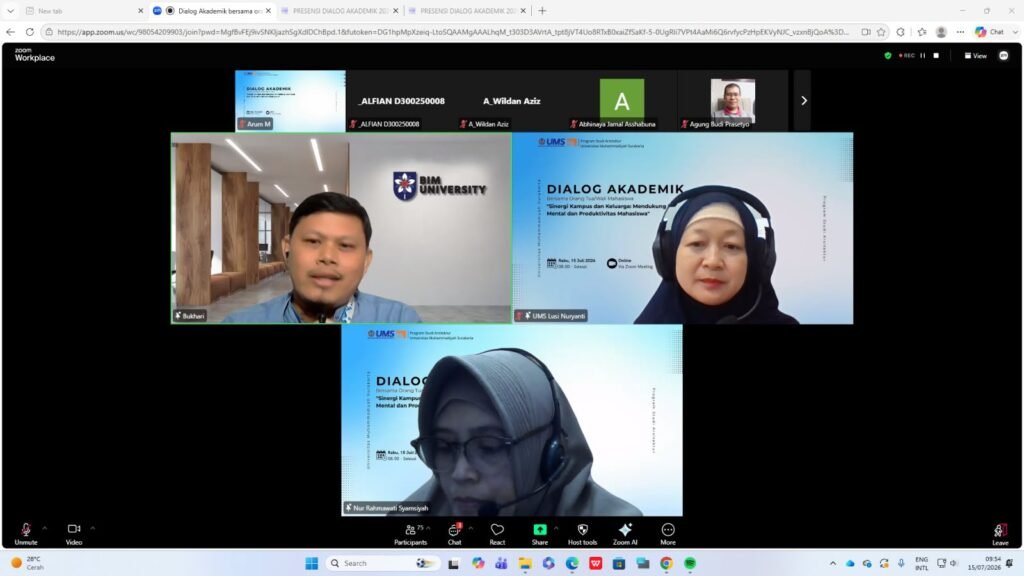
Task: Click the Leave meeting button
Action: (1000, 534)
